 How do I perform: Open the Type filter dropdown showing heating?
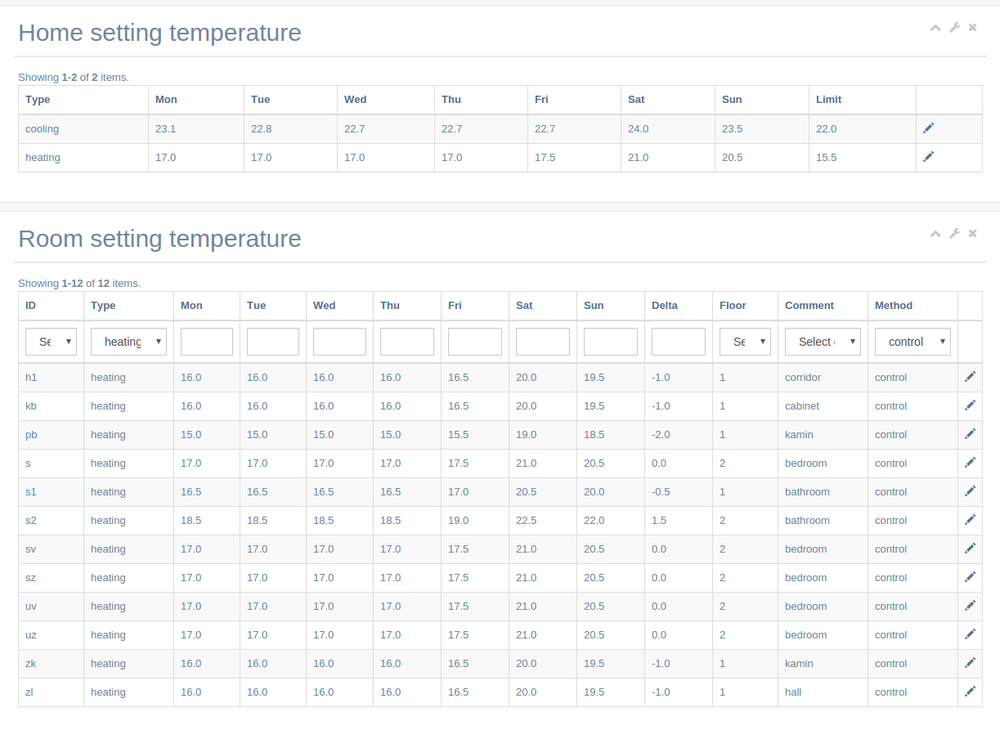coord(128,342)
